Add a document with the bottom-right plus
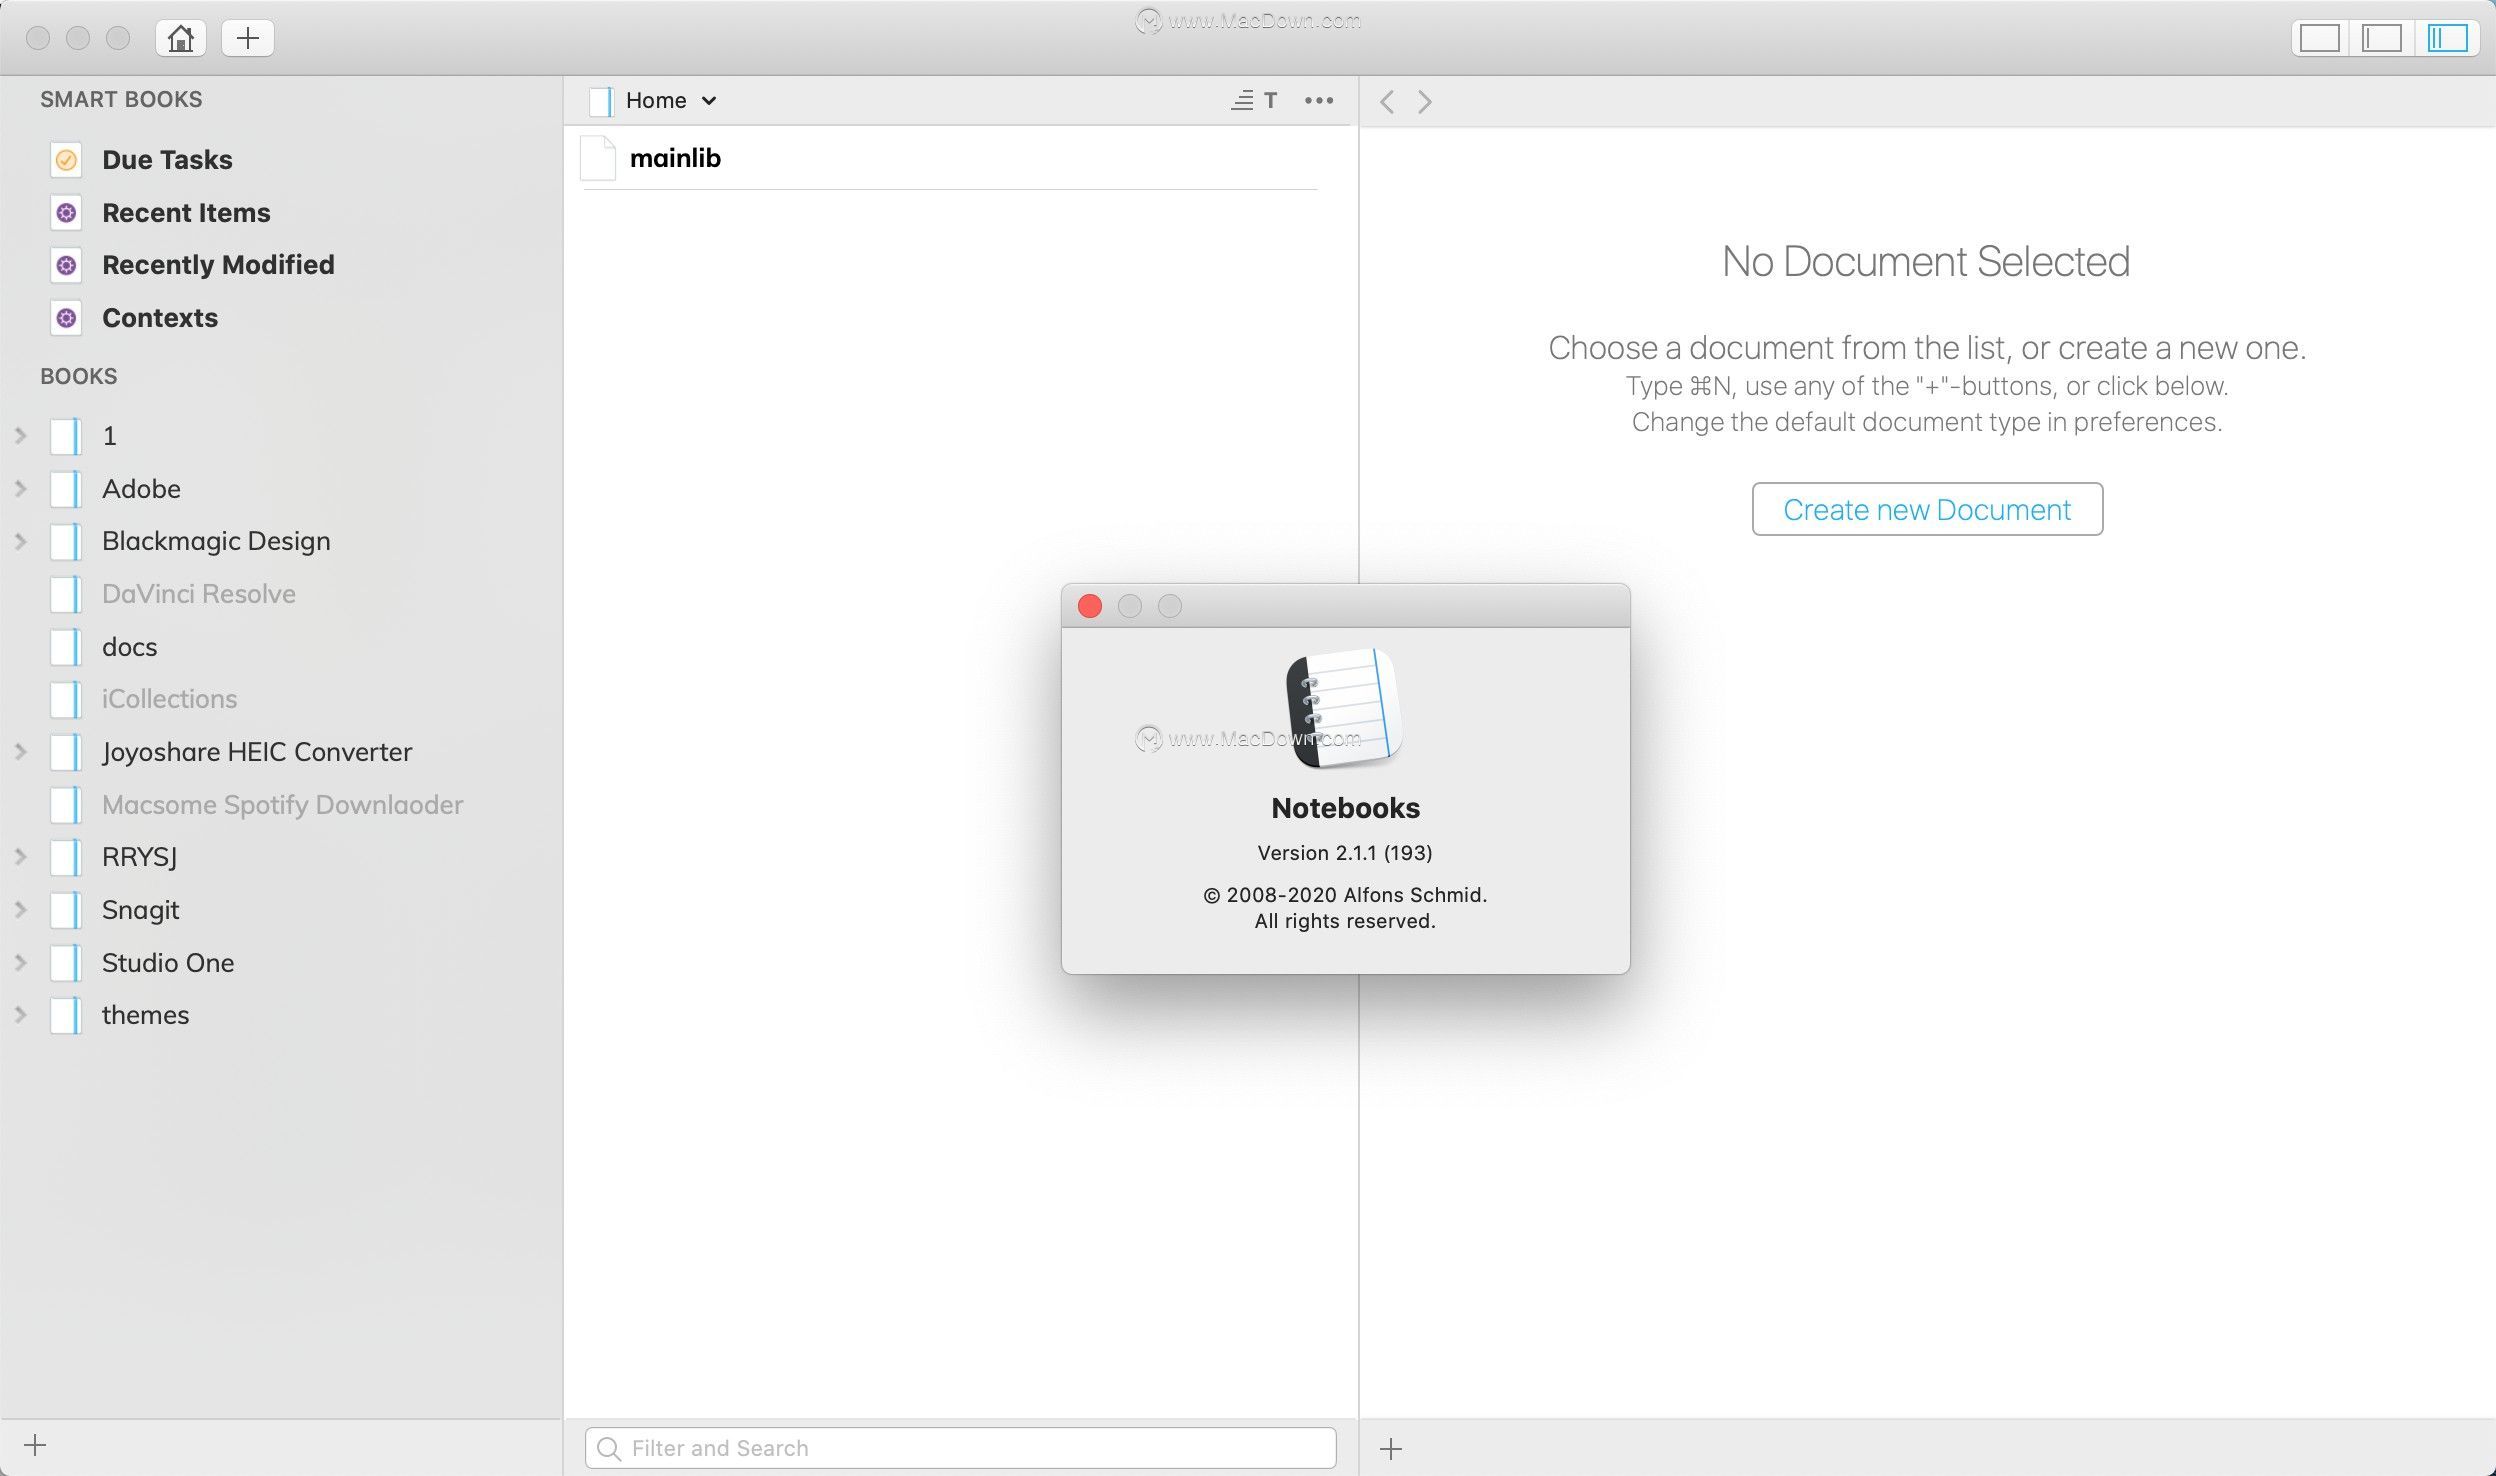Viewport: 2496px width, 1476px height. (x=1391, y=1448)
